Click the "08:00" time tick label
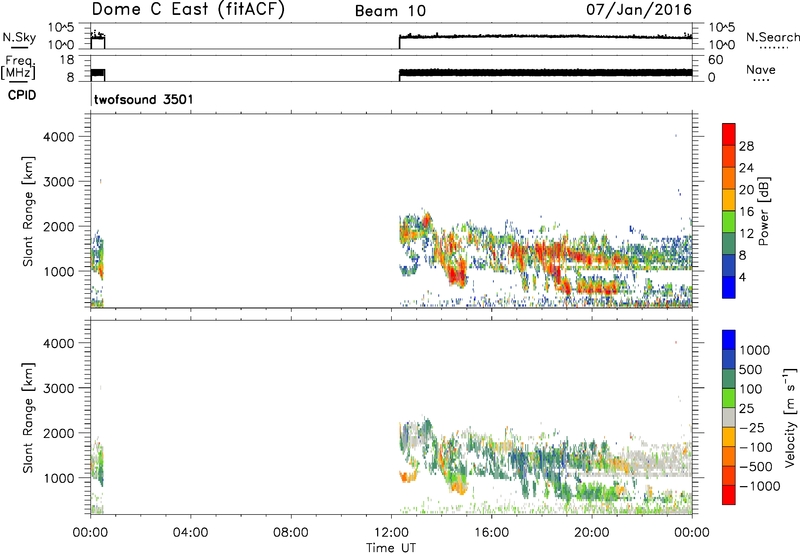Image resolution: width=800 pixels, height=554 pixels. click(290, 533)
